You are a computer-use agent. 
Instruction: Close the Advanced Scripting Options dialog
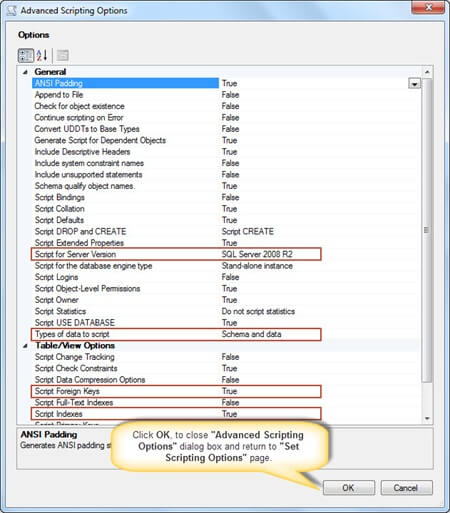coord(428,7)
